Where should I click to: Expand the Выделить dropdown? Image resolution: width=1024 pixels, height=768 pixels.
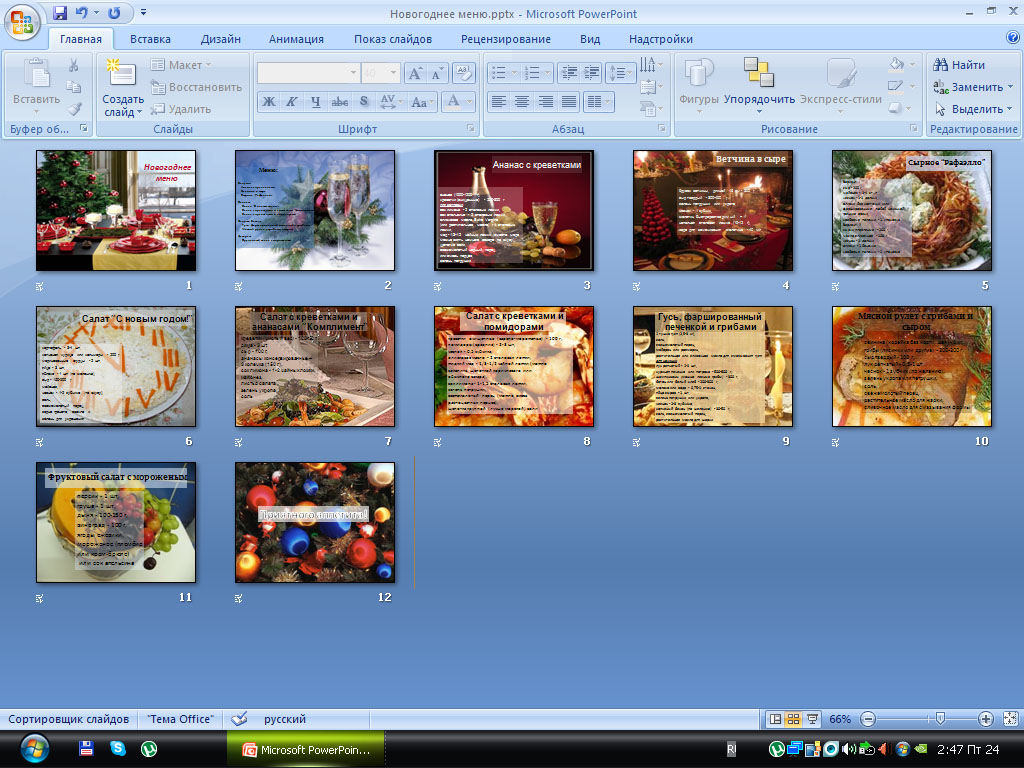(1009, 109)
